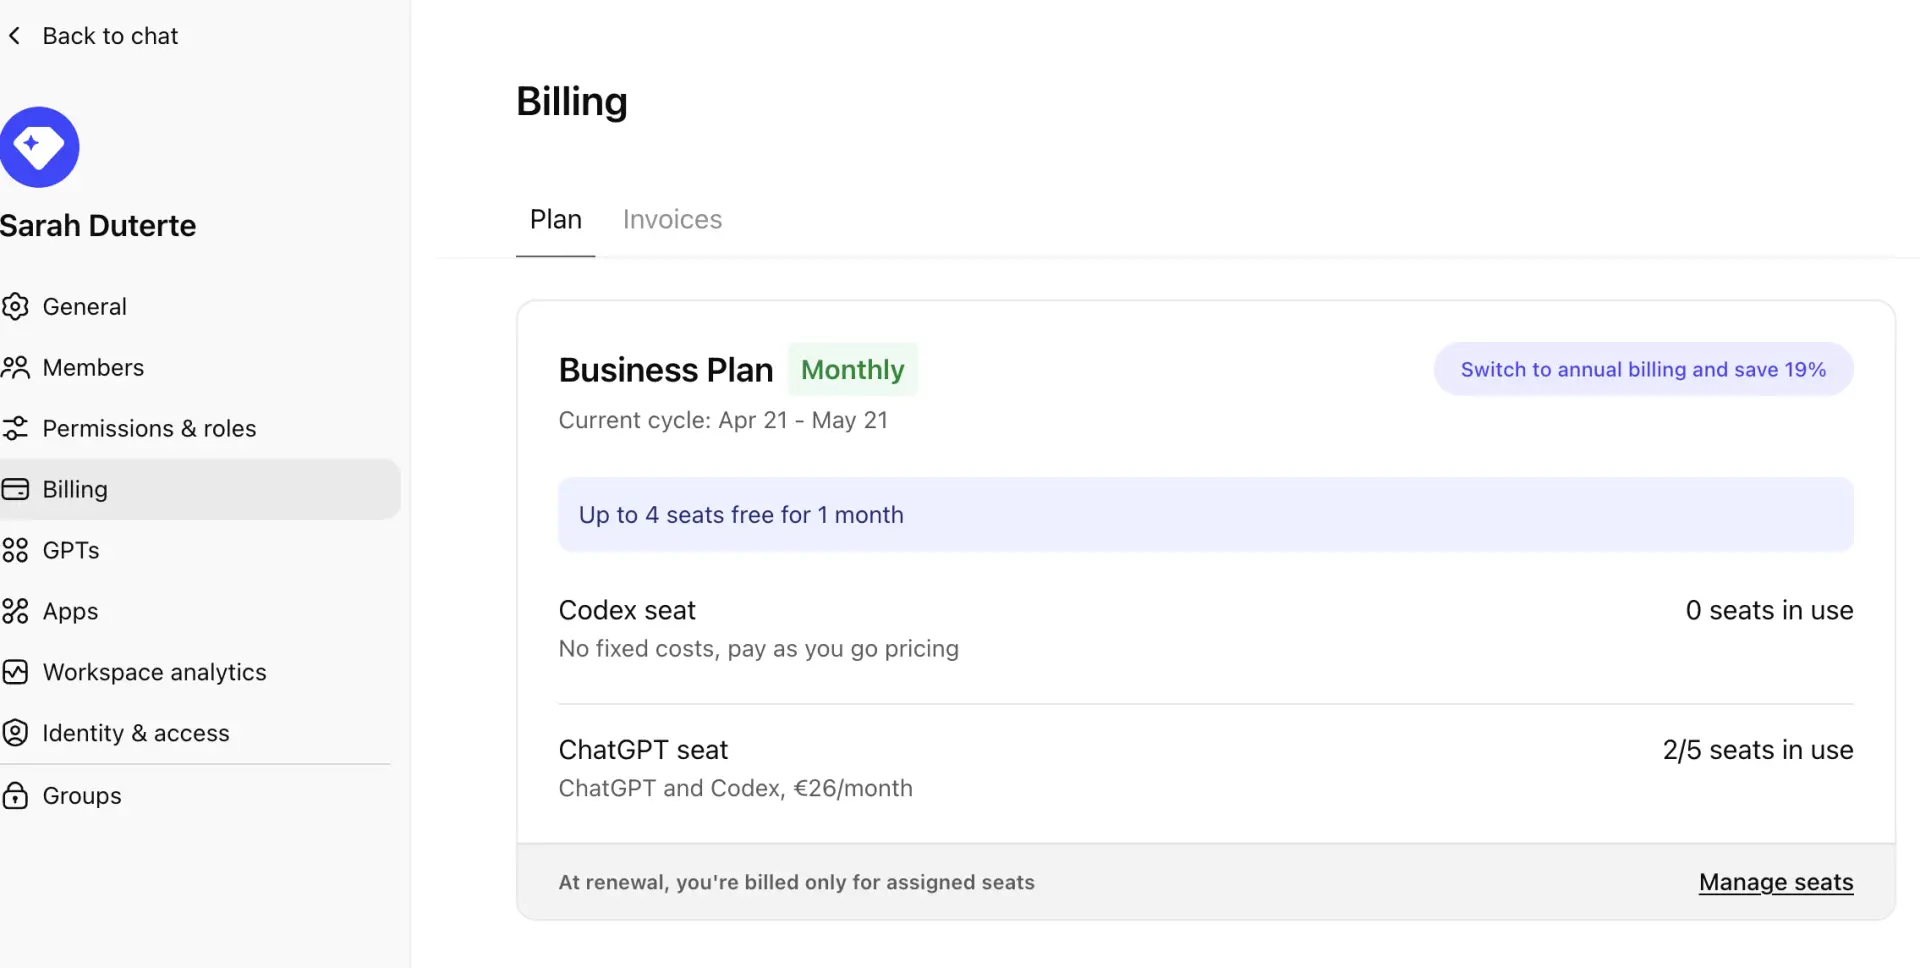Switch to the Invoices tab
The image size is (1920, 968).
pos(672,219)
